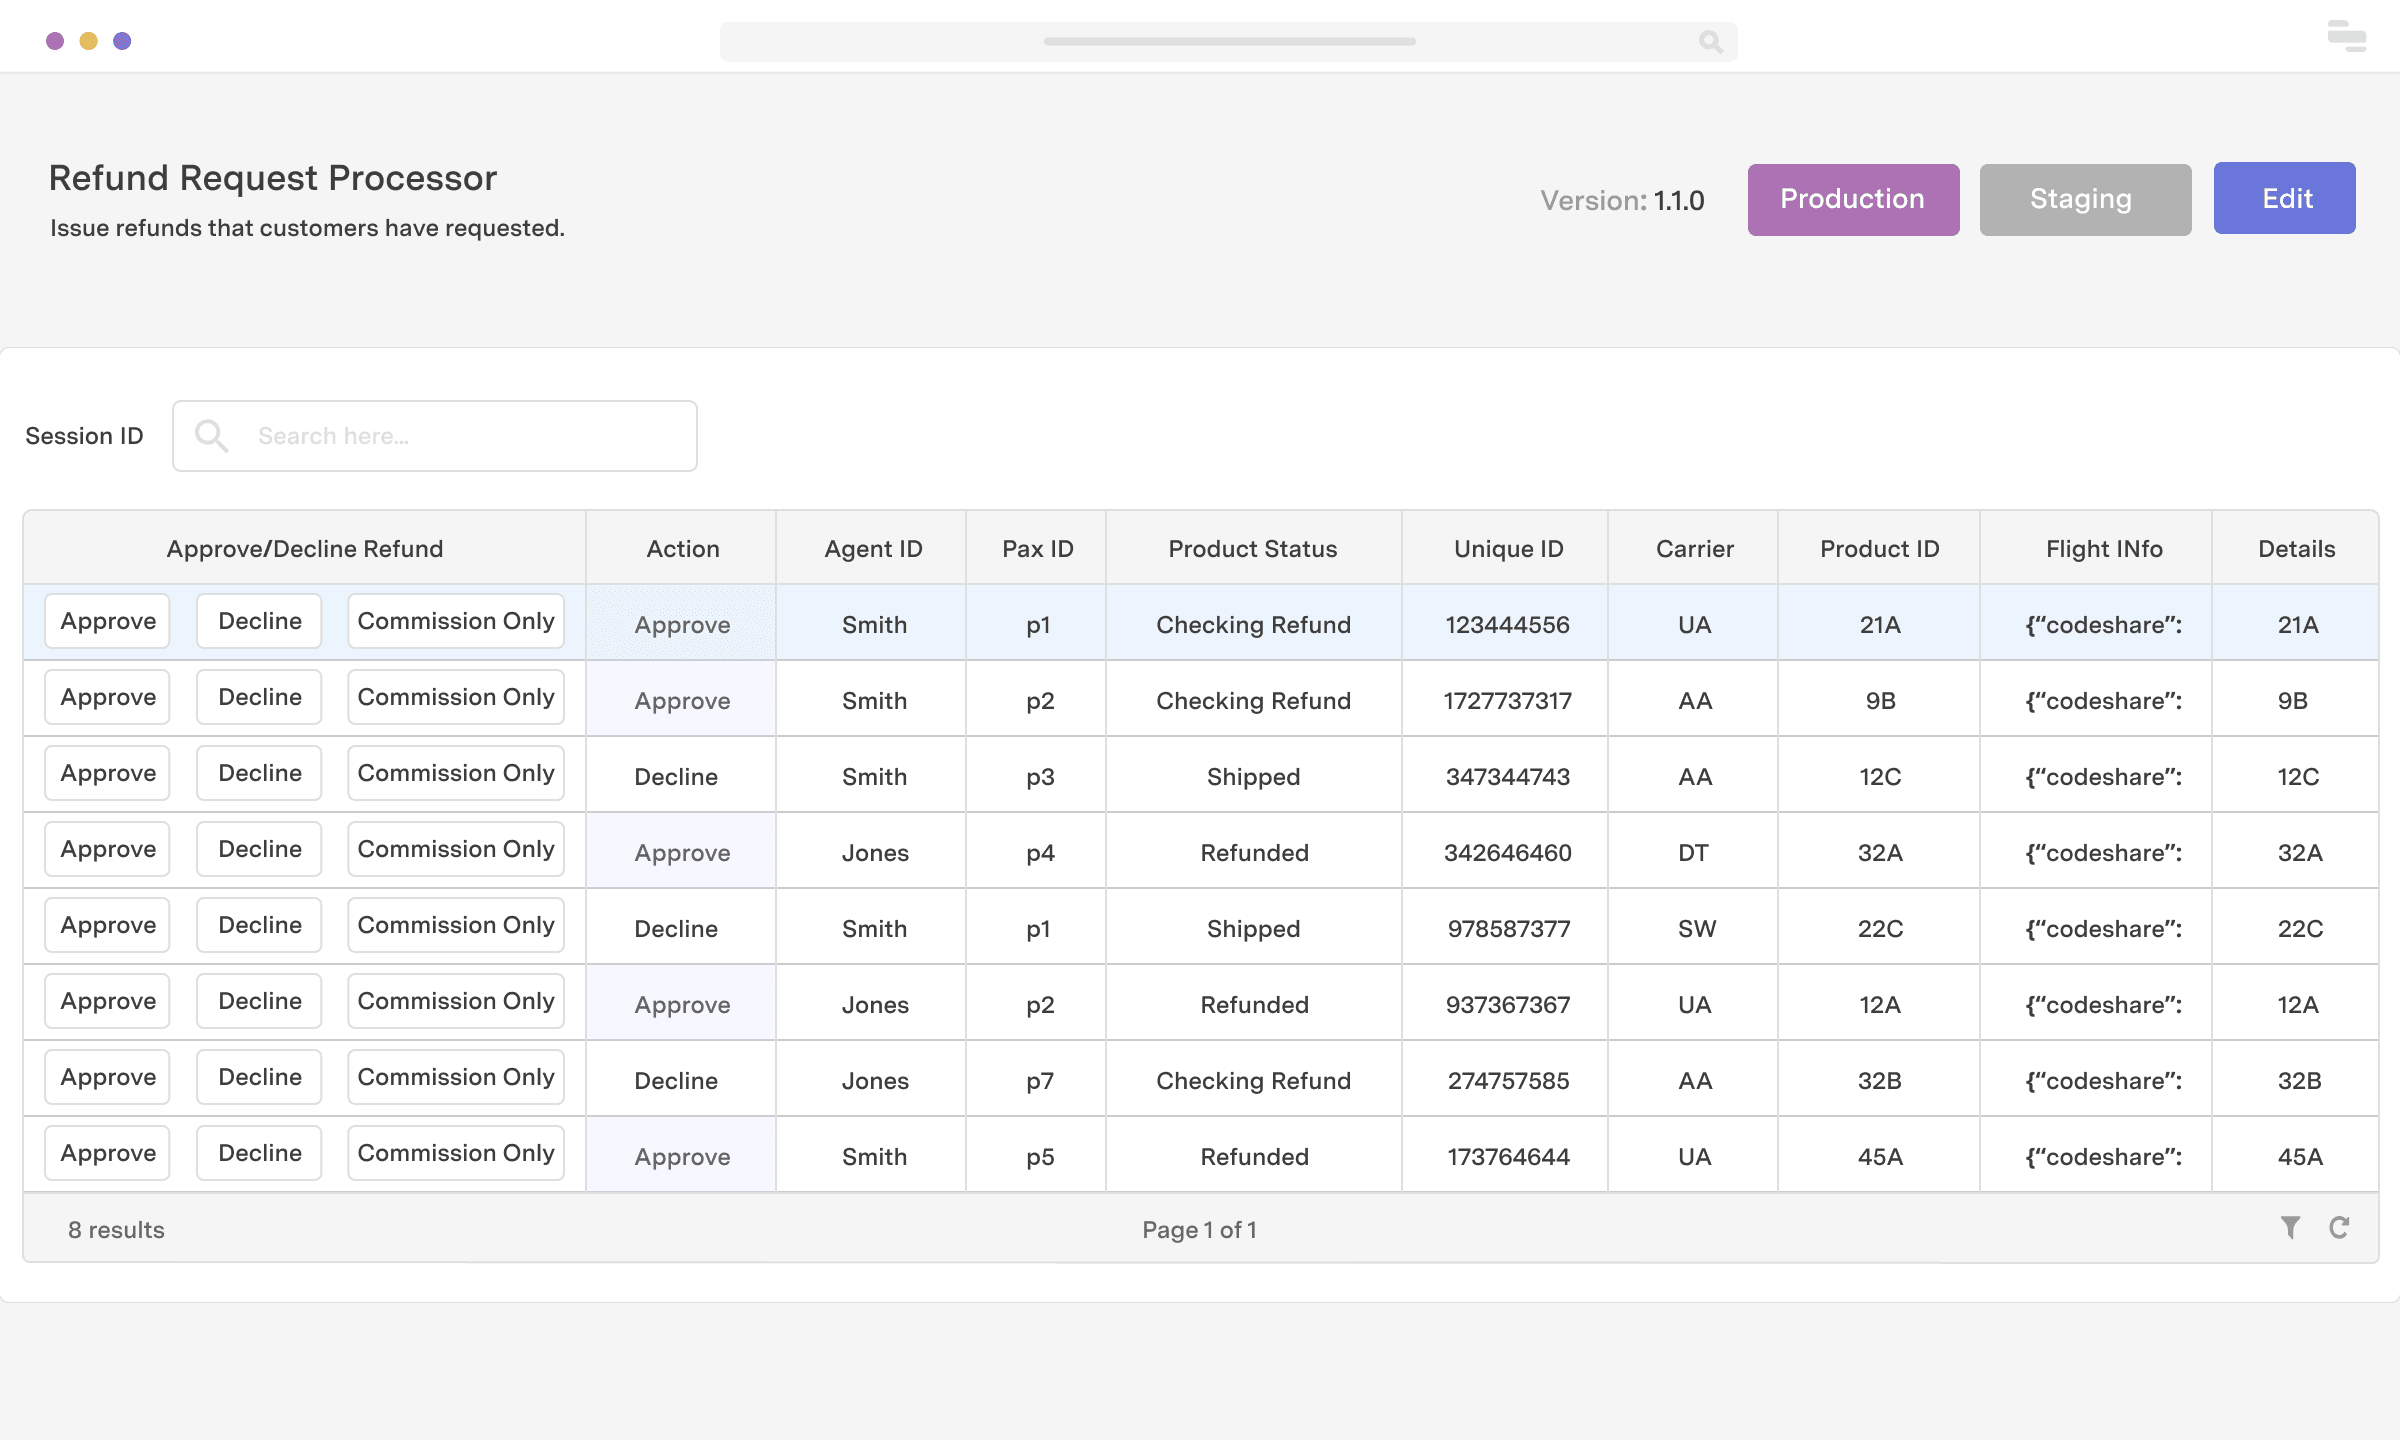Click the Product Status column header
Image resolution: width=2400 pixels, height=1440 pixels.
coord(1252,548)
